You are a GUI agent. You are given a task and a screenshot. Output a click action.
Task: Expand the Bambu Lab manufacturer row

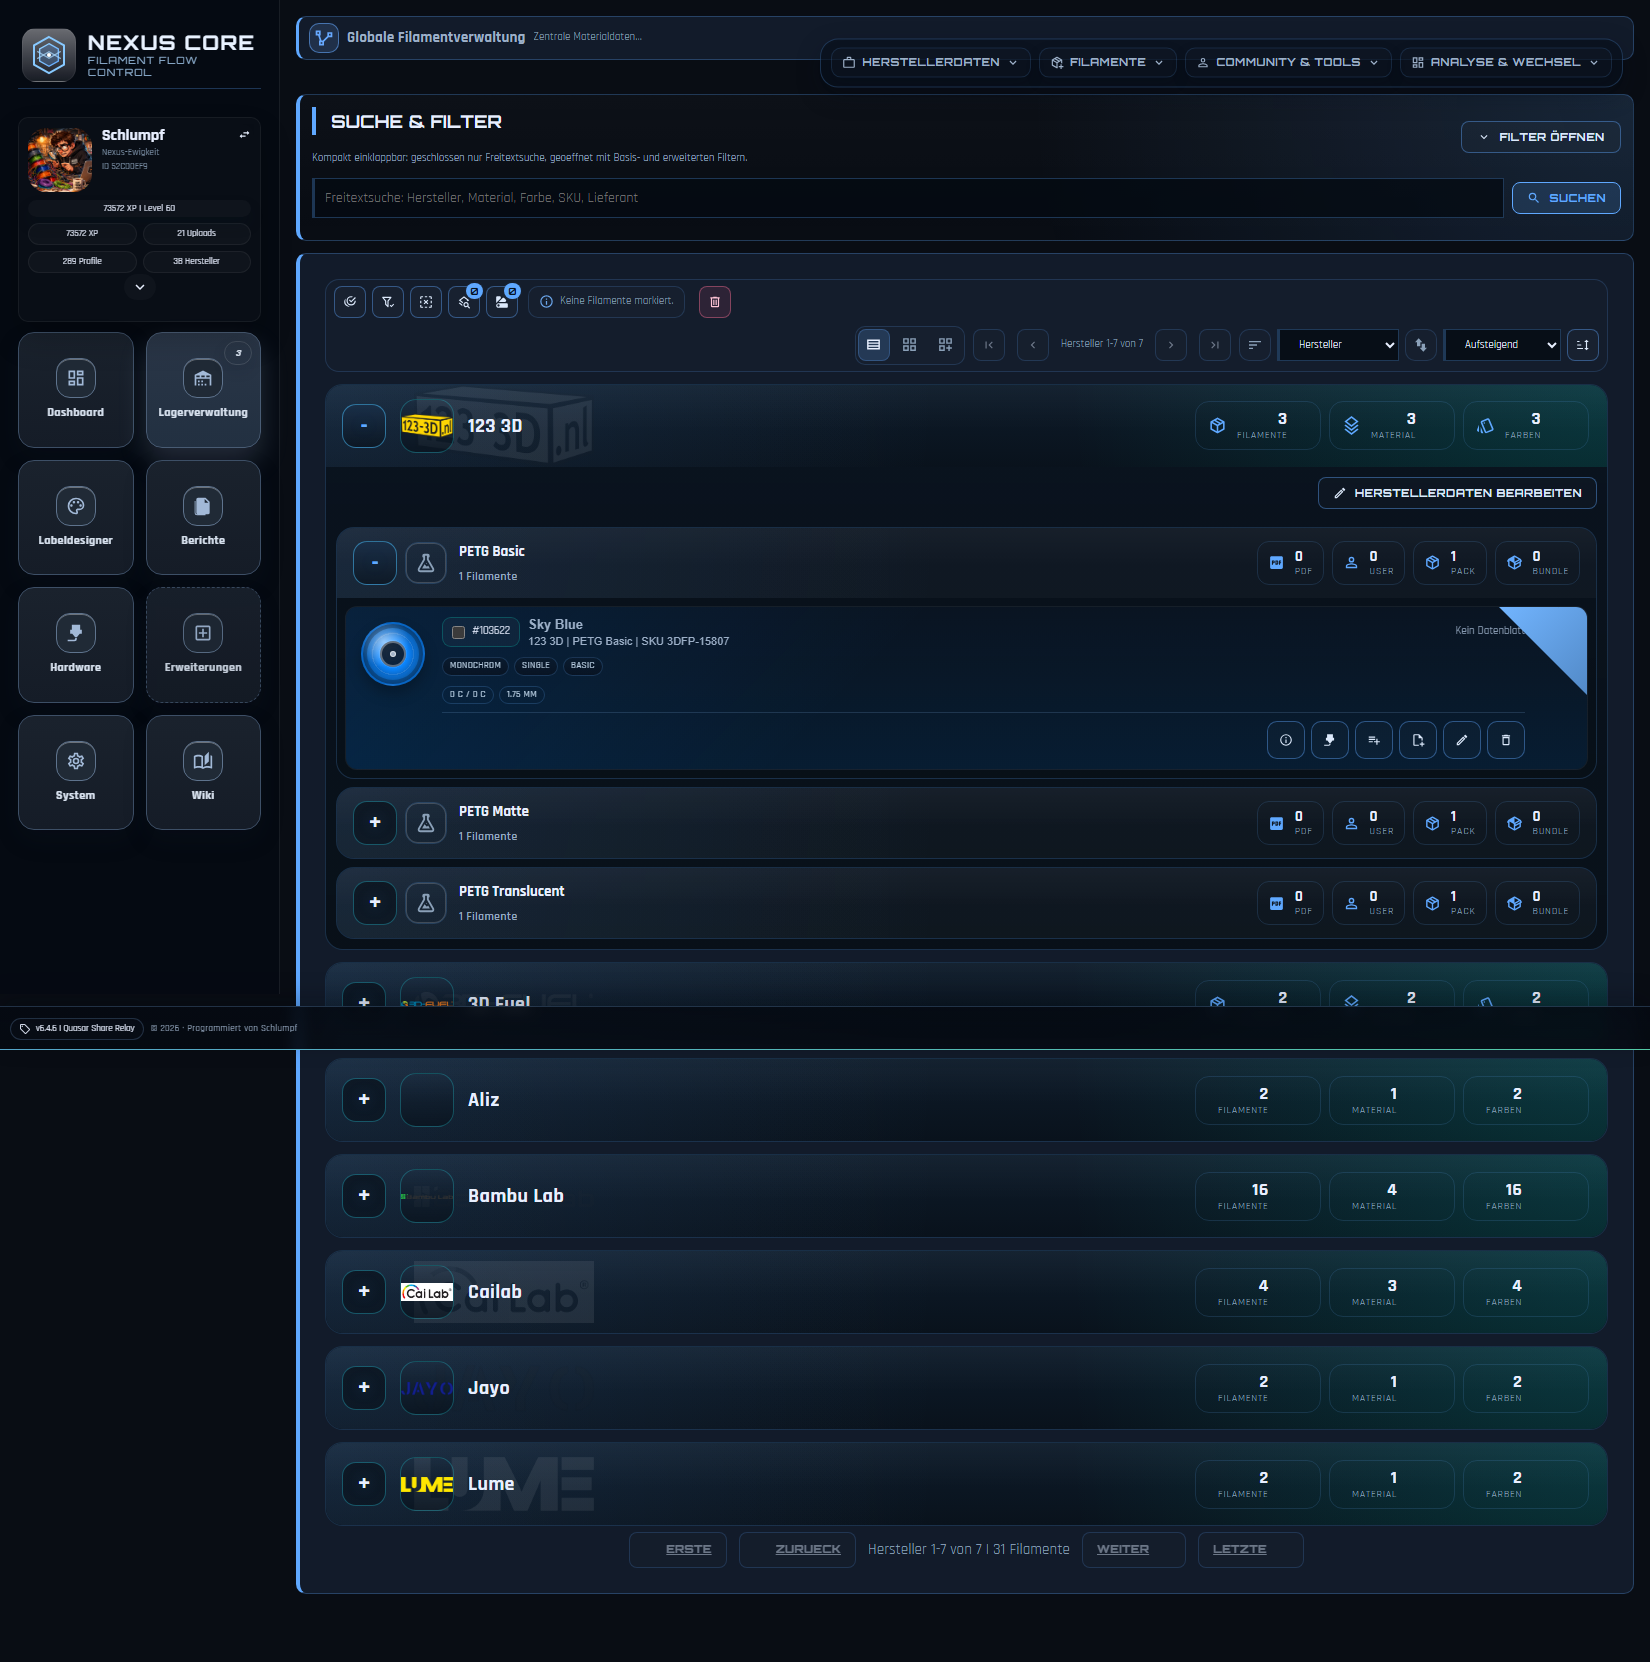[364, 1196]
